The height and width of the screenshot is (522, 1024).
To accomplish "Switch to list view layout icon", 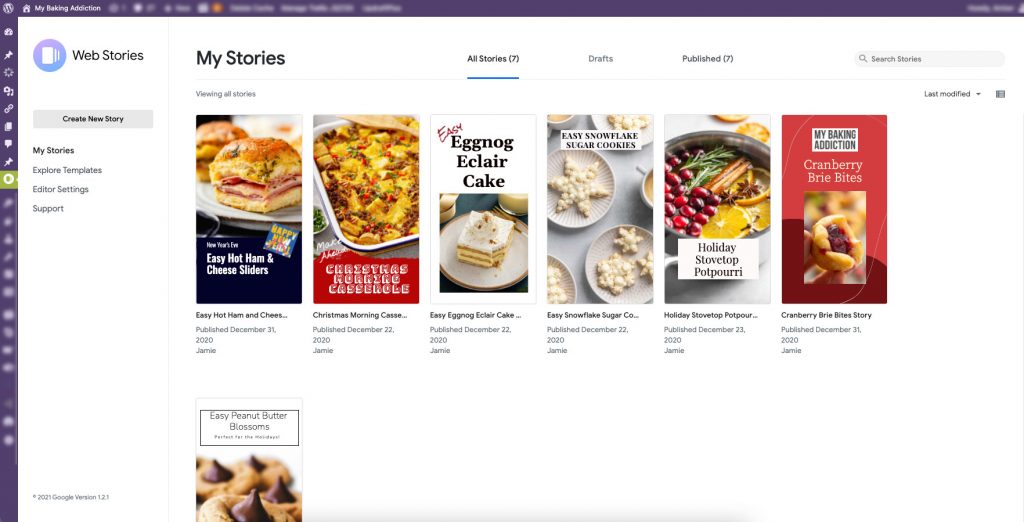I will pos(1000,94).
